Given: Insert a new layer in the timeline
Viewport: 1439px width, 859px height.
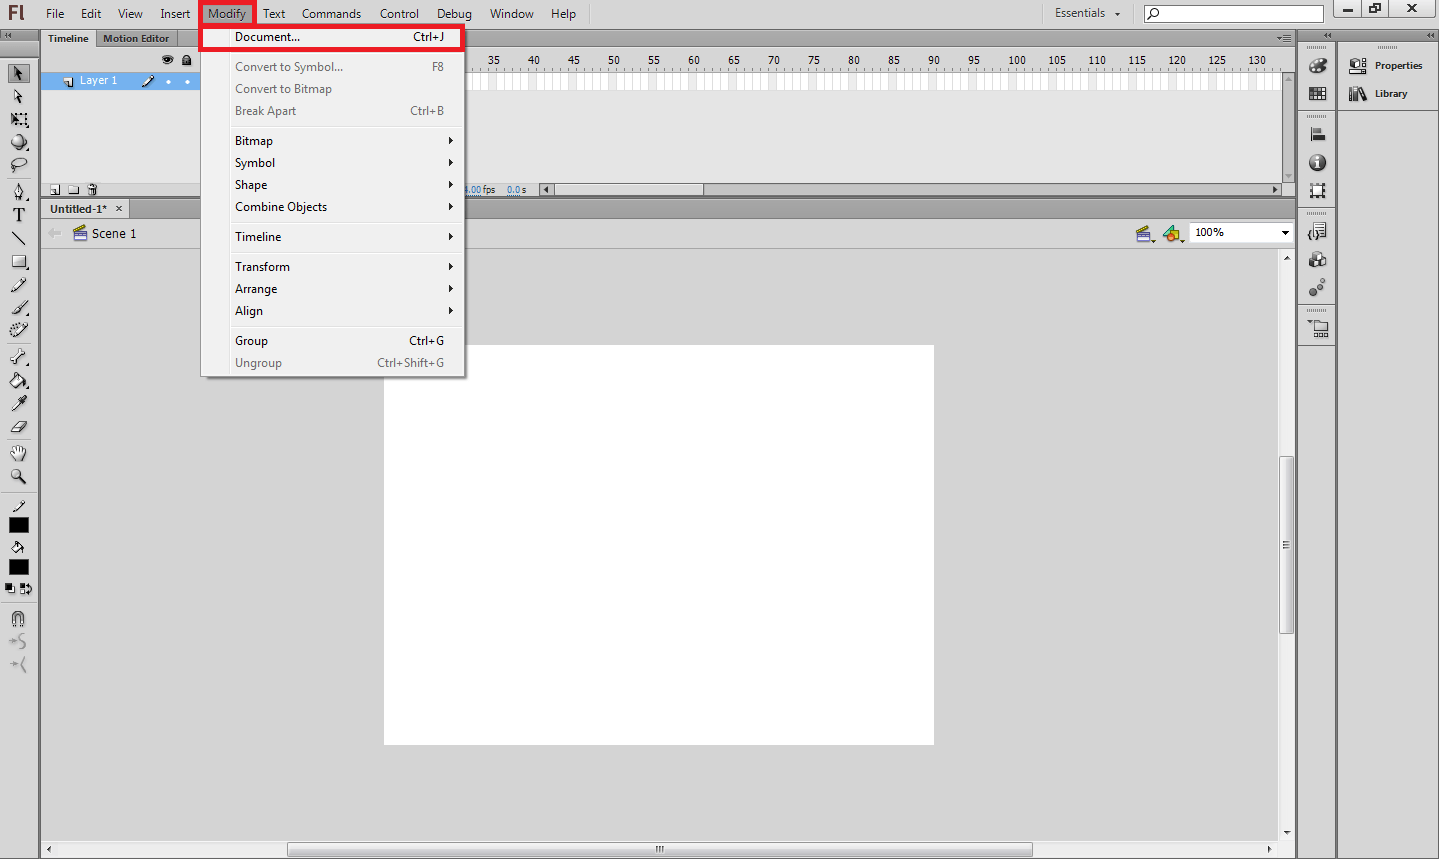Looking at the screenshot, I should point(54,189).
